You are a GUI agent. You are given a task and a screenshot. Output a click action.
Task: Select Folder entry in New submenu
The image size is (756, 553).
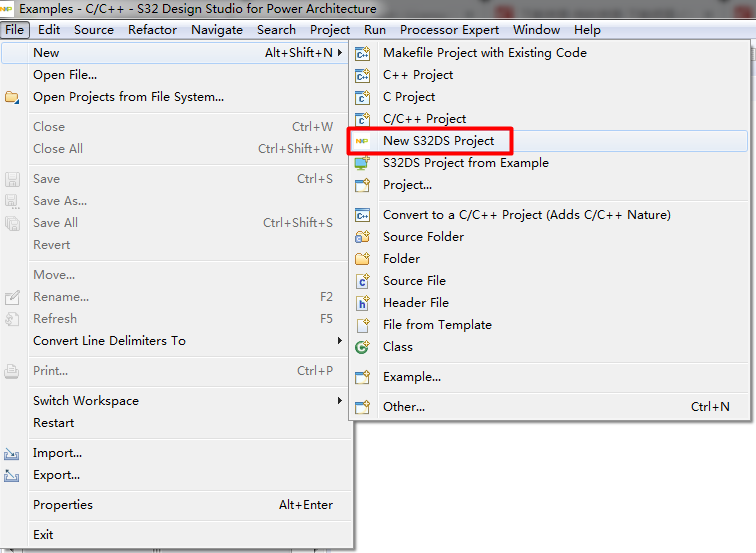550,259
